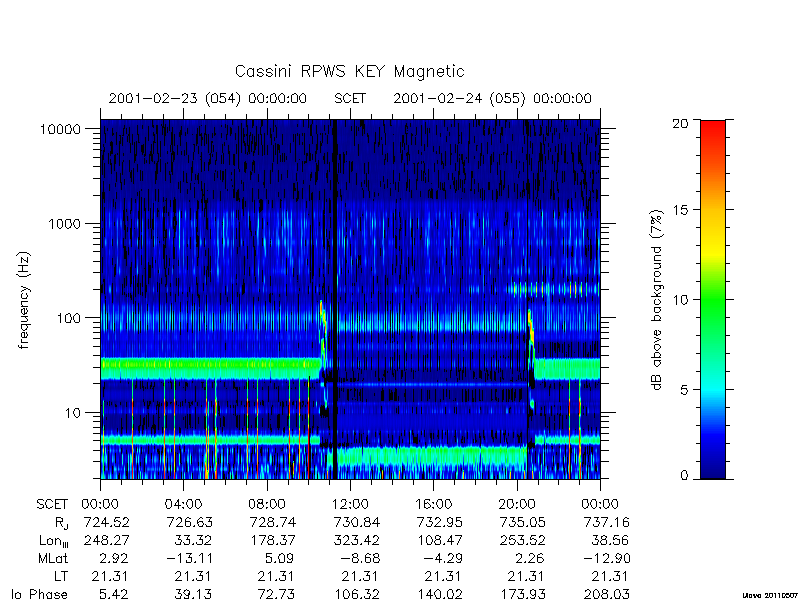This screenshot has width=800, height=600.
Task: Click the RJ value 726.63
Action: [190, 523]
